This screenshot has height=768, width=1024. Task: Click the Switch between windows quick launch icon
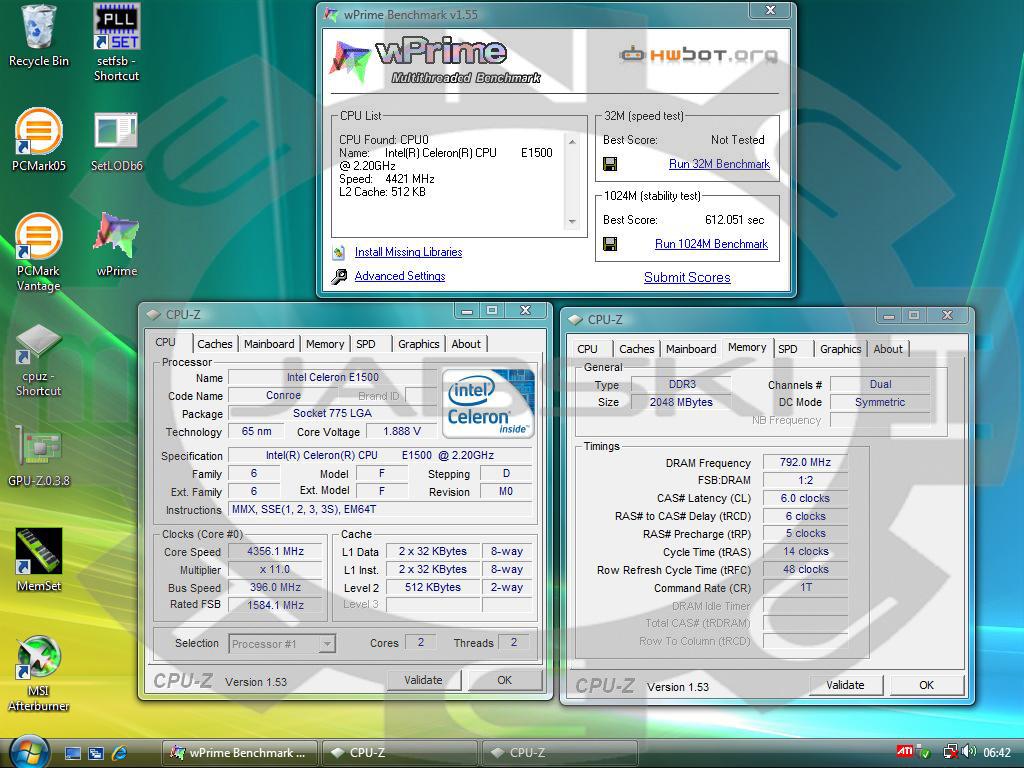95,753
